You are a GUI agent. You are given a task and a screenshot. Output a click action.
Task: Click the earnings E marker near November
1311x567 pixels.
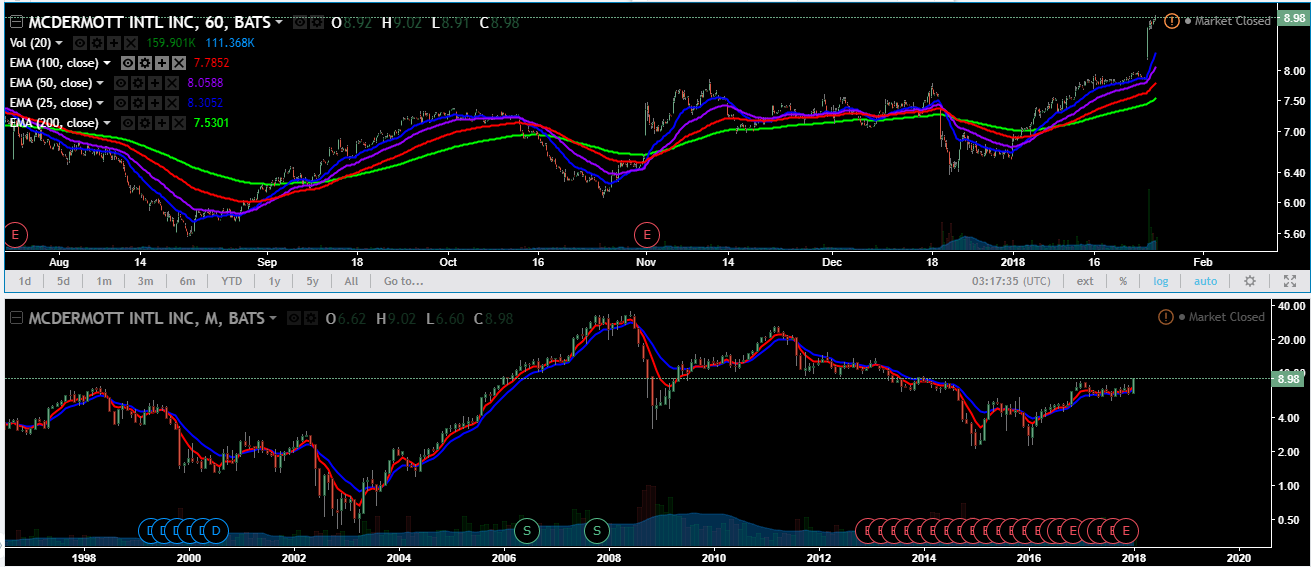(x=647, y=235)
